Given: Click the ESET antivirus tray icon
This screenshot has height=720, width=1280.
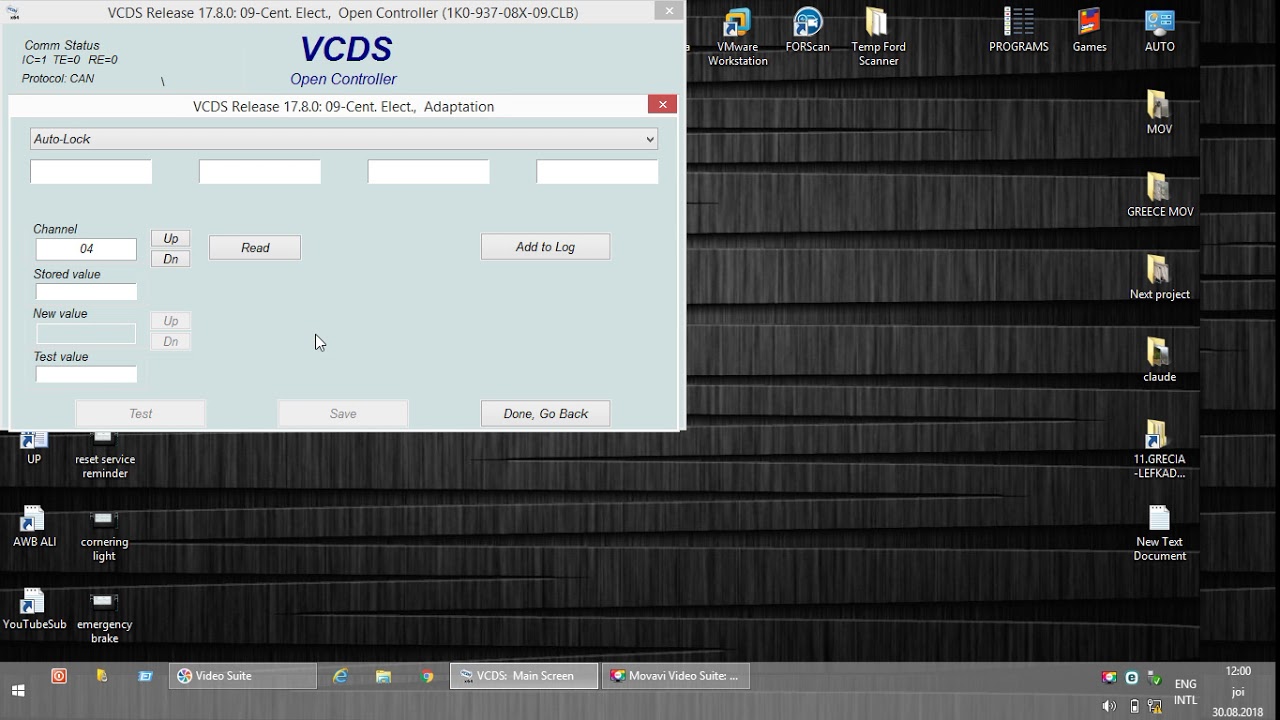Looking at the screenshot, I should pos(1132,677).
